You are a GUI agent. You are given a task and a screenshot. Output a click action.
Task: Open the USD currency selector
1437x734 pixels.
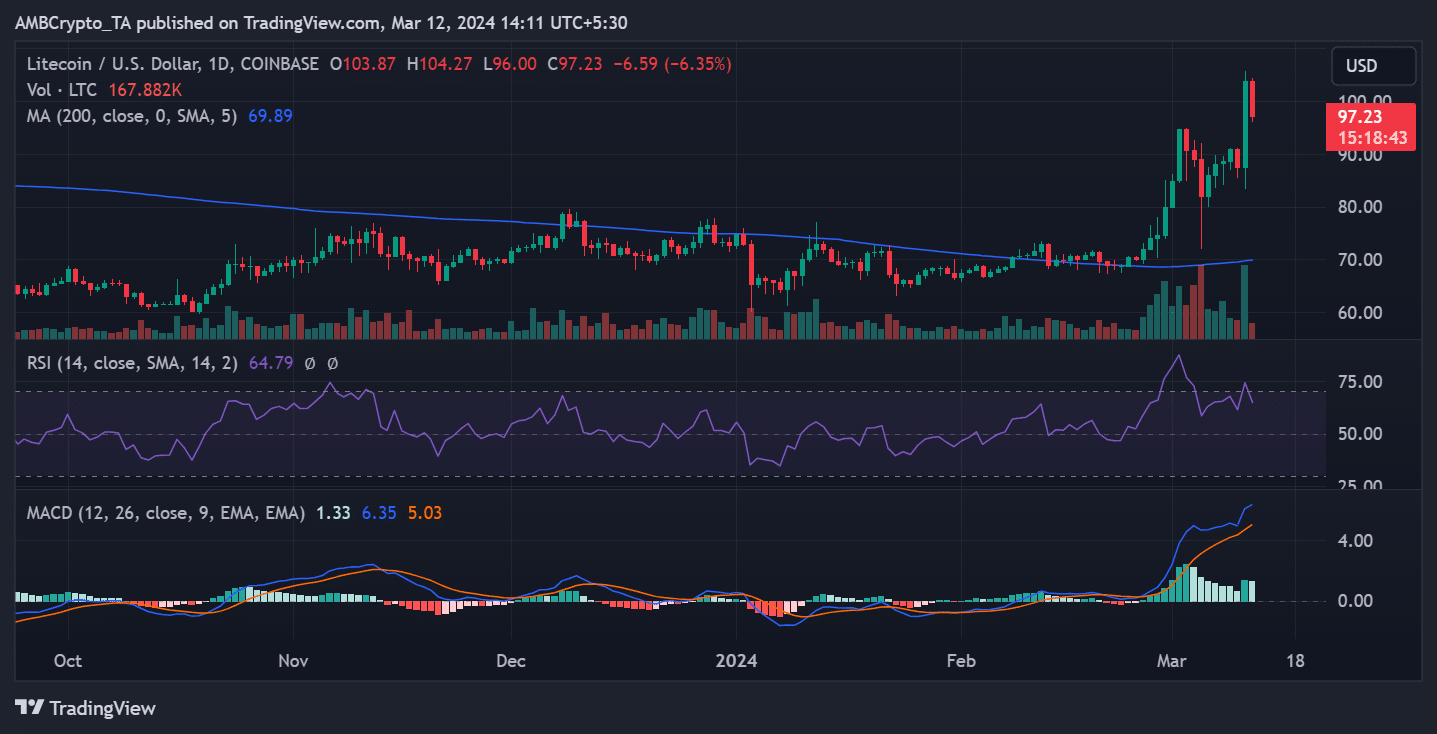click(x=1373, y=66)
